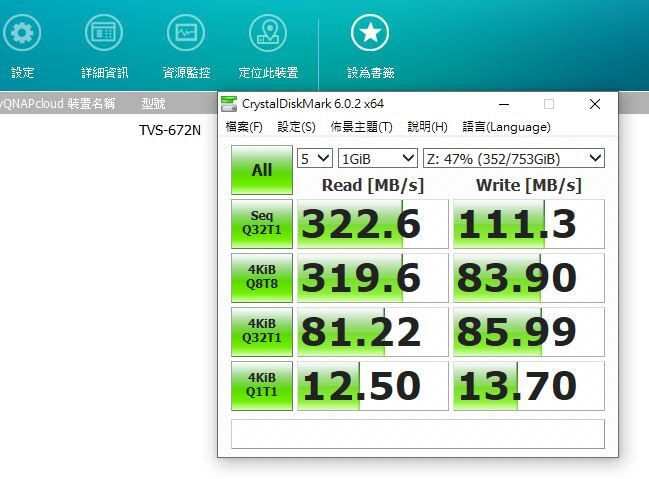Click the 設為書籤 bookmark star icon
This screenshot has width=649, height=479.
pos(370,33)
